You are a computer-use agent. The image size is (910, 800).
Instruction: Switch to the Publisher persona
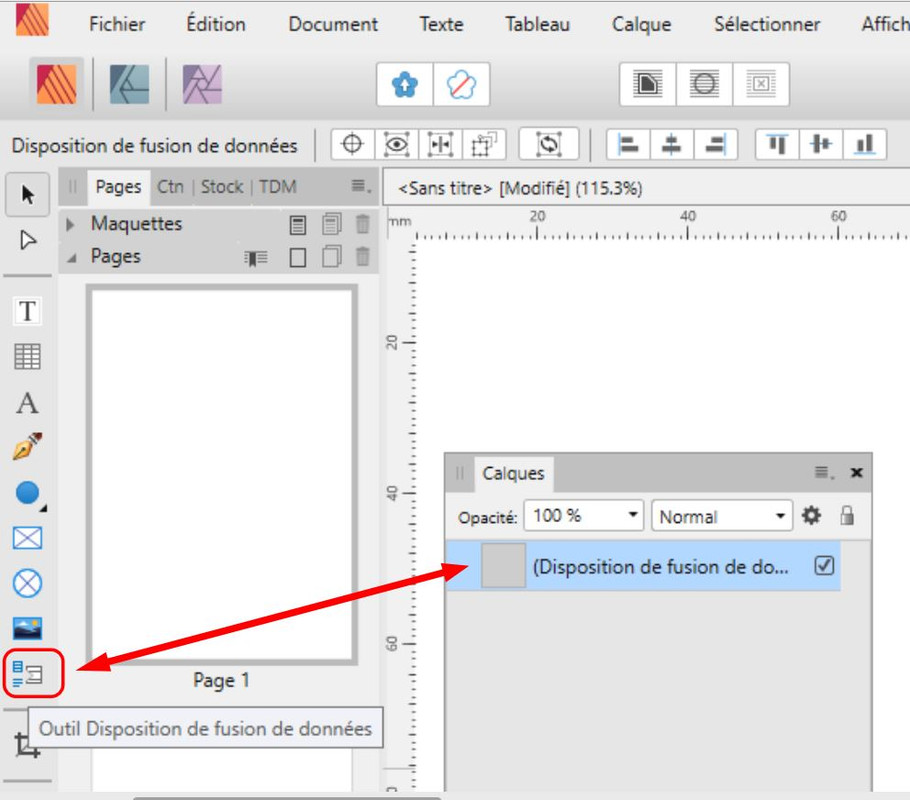click(x=56, y=84)
